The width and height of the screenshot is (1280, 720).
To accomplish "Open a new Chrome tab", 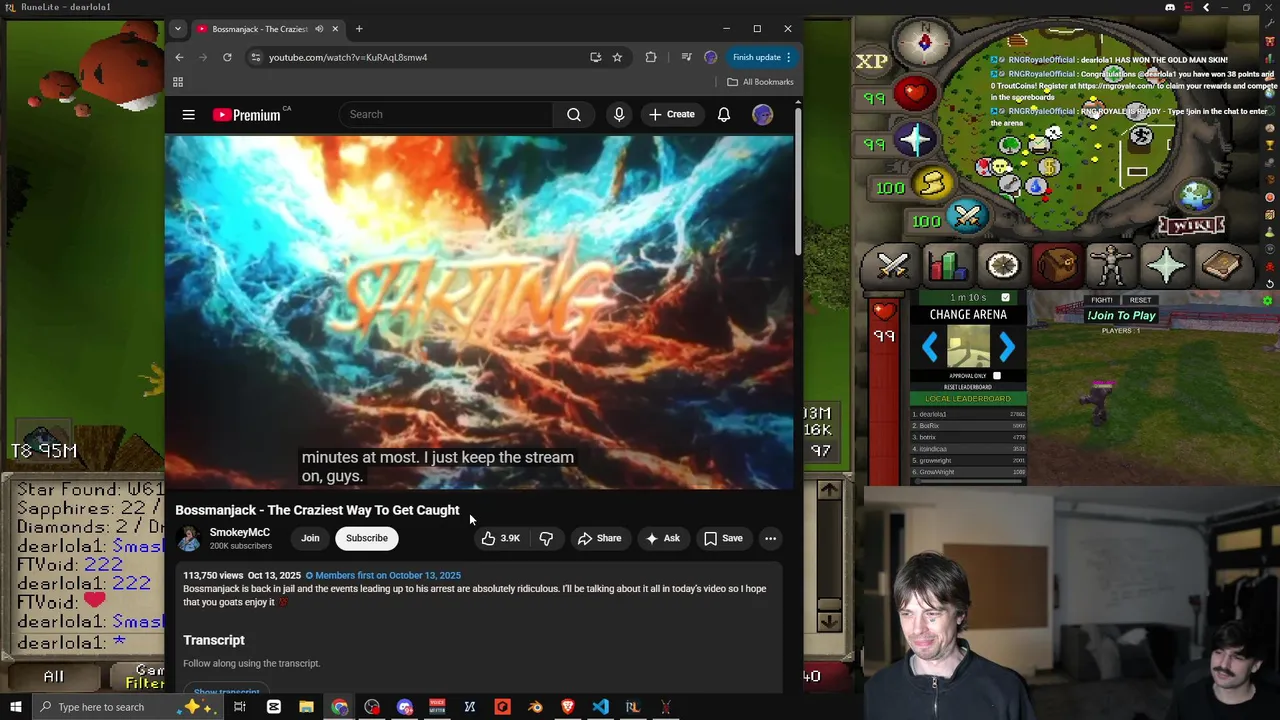I will pos(359,29).
